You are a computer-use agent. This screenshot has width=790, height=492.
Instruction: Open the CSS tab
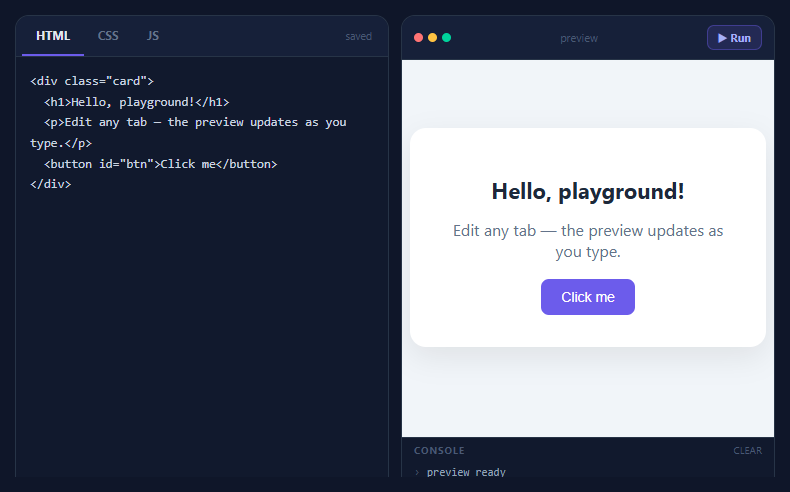[x=108, y=36]
